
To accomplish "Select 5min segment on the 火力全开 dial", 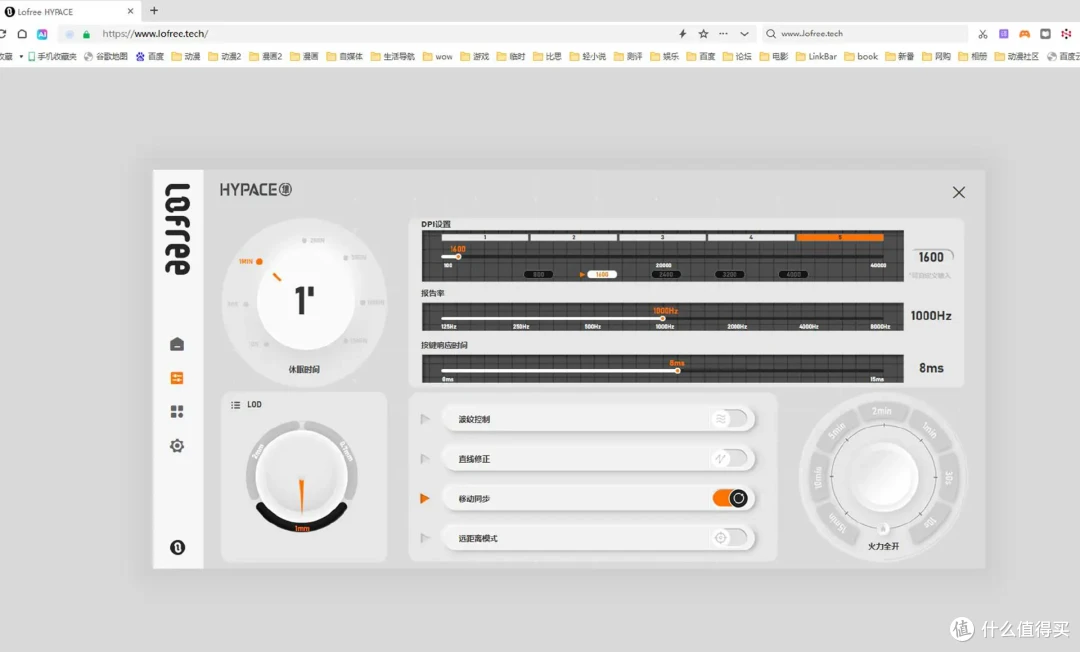I will click(x=836, y=431).
